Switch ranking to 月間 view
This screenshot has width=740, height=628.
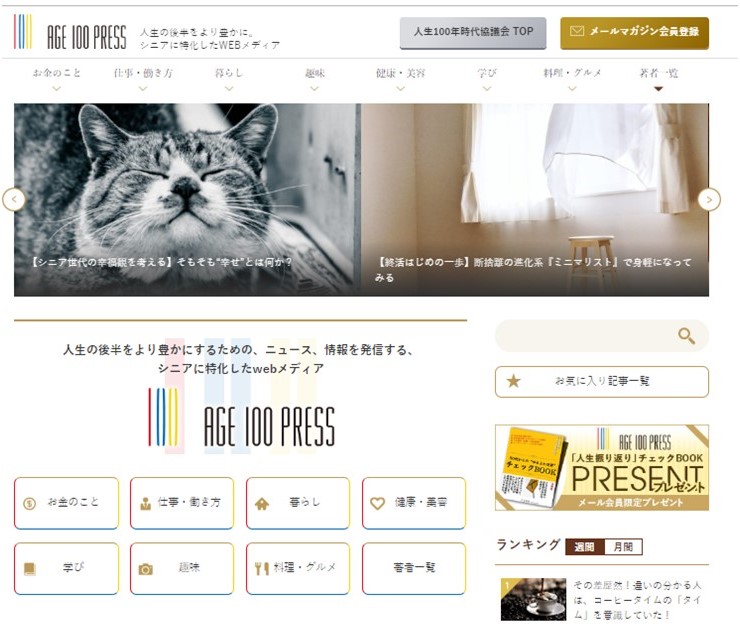coord(623,547)
